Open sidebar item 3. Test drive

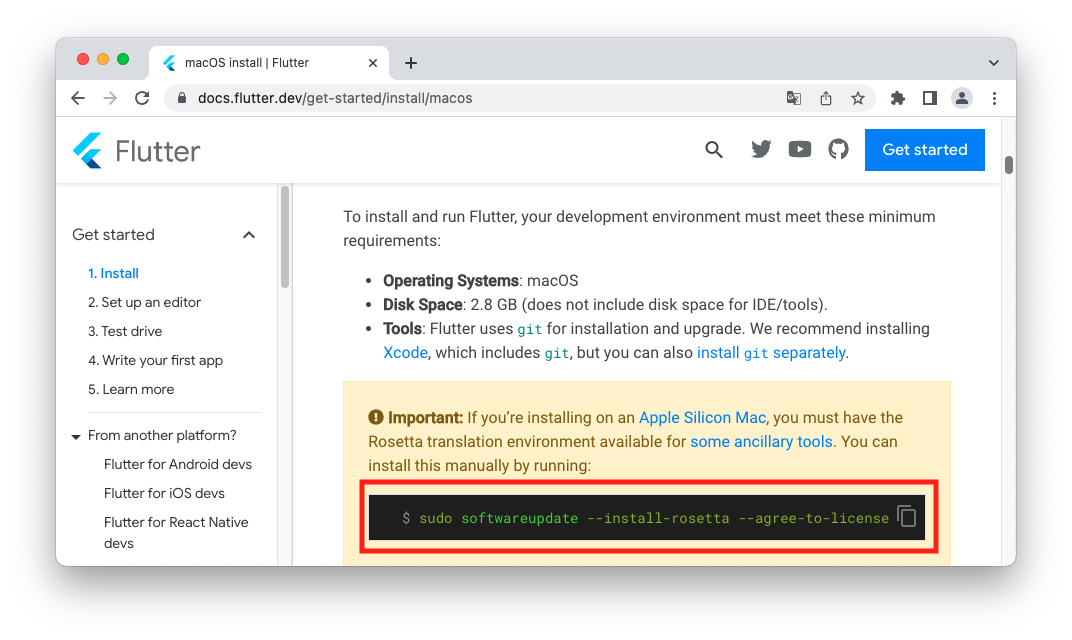tap(125, 332)
